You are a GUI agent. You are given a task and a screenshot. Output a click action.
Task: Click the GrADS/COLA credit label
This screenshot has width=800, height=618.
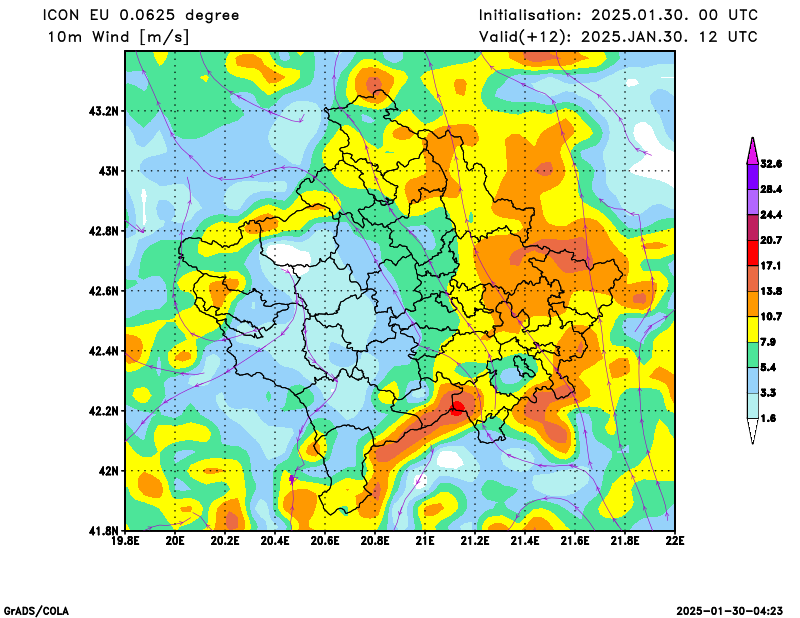point(36,611)
